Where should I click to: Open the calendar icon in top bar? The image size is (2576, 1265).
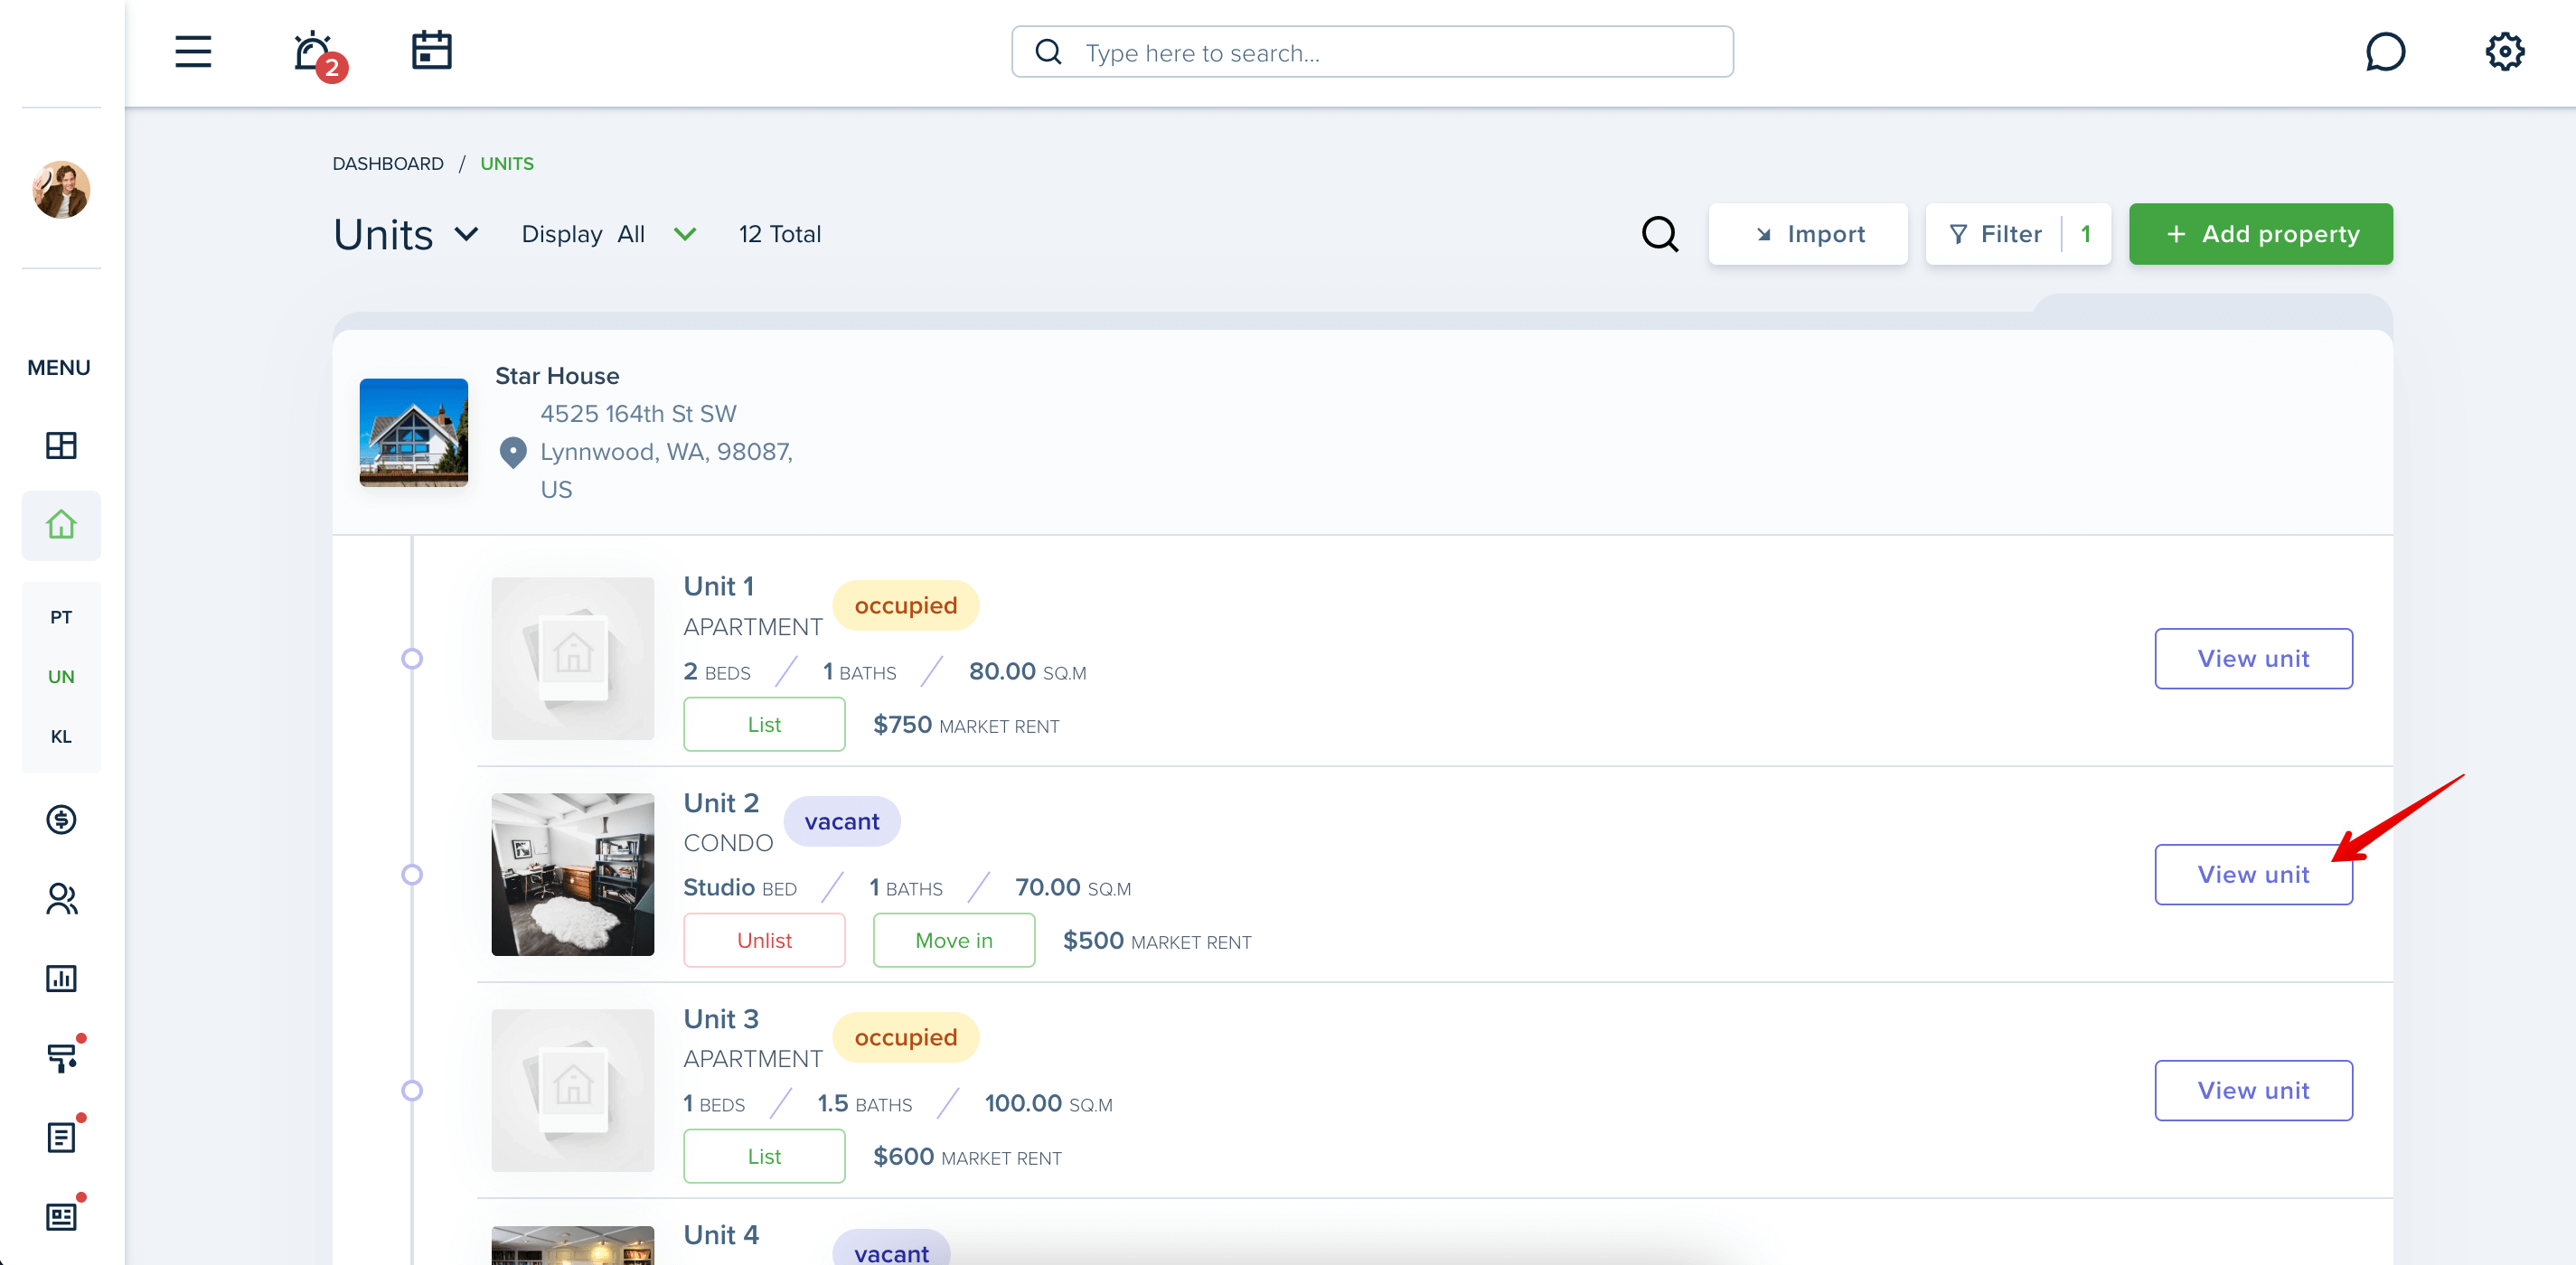pyautogui.click(x=432, y=50)
